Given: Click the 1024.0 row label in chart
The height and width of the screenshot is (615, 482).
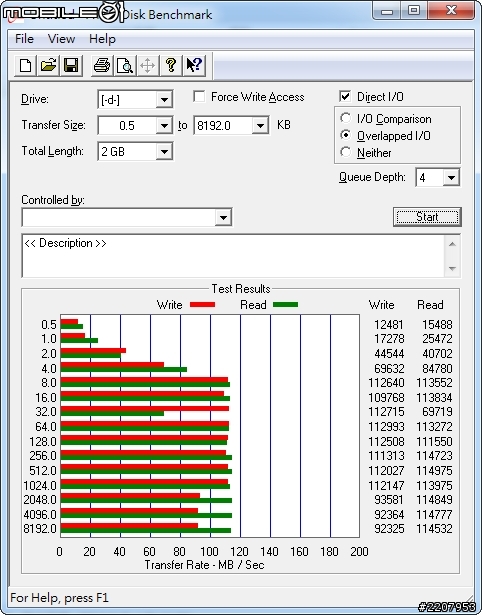Looking at the screenshot, I should (40, 486).
